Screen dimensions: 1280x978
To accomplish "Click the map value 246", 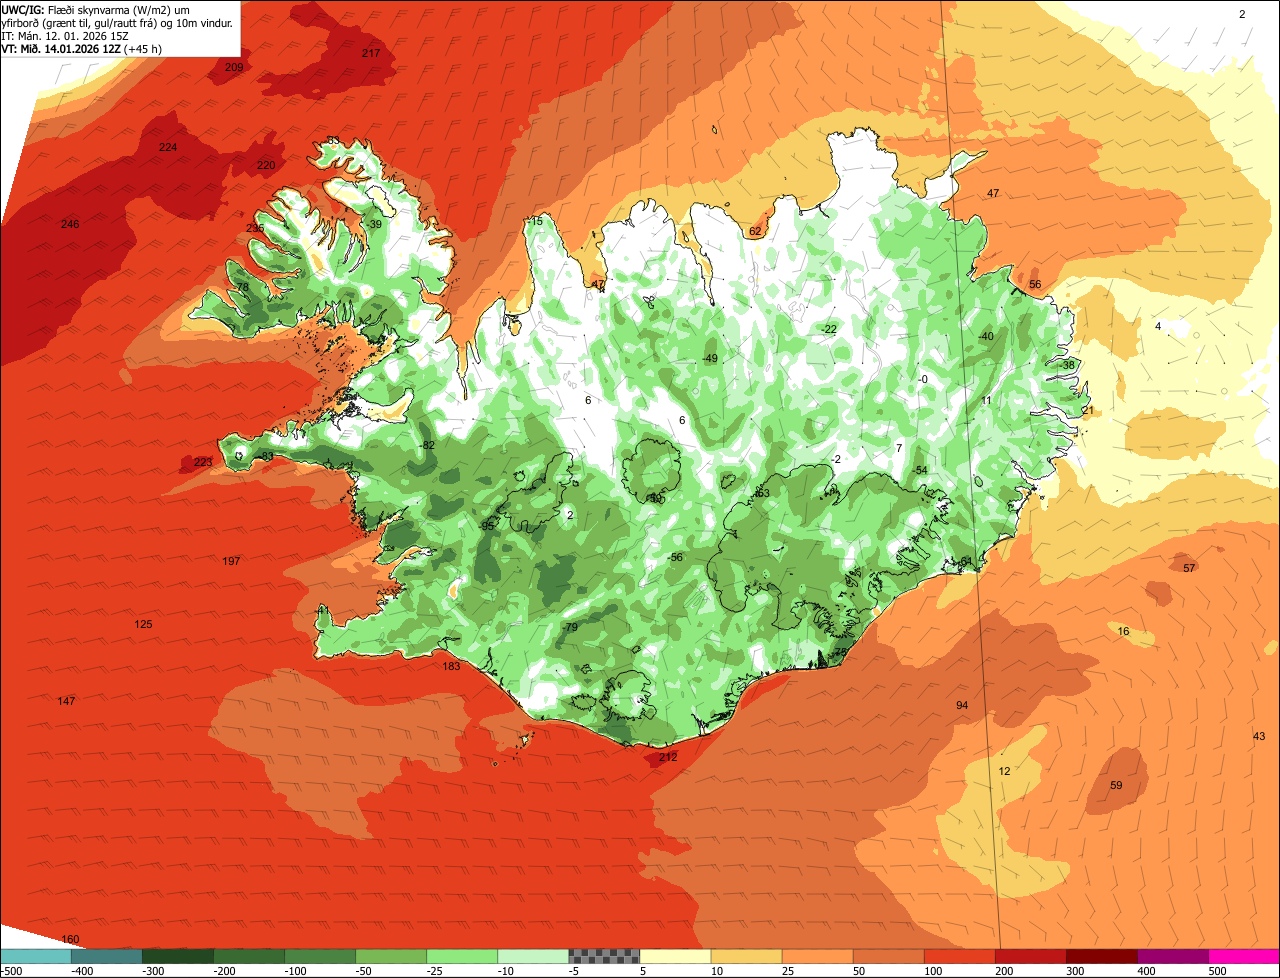I will coord(69,224).
